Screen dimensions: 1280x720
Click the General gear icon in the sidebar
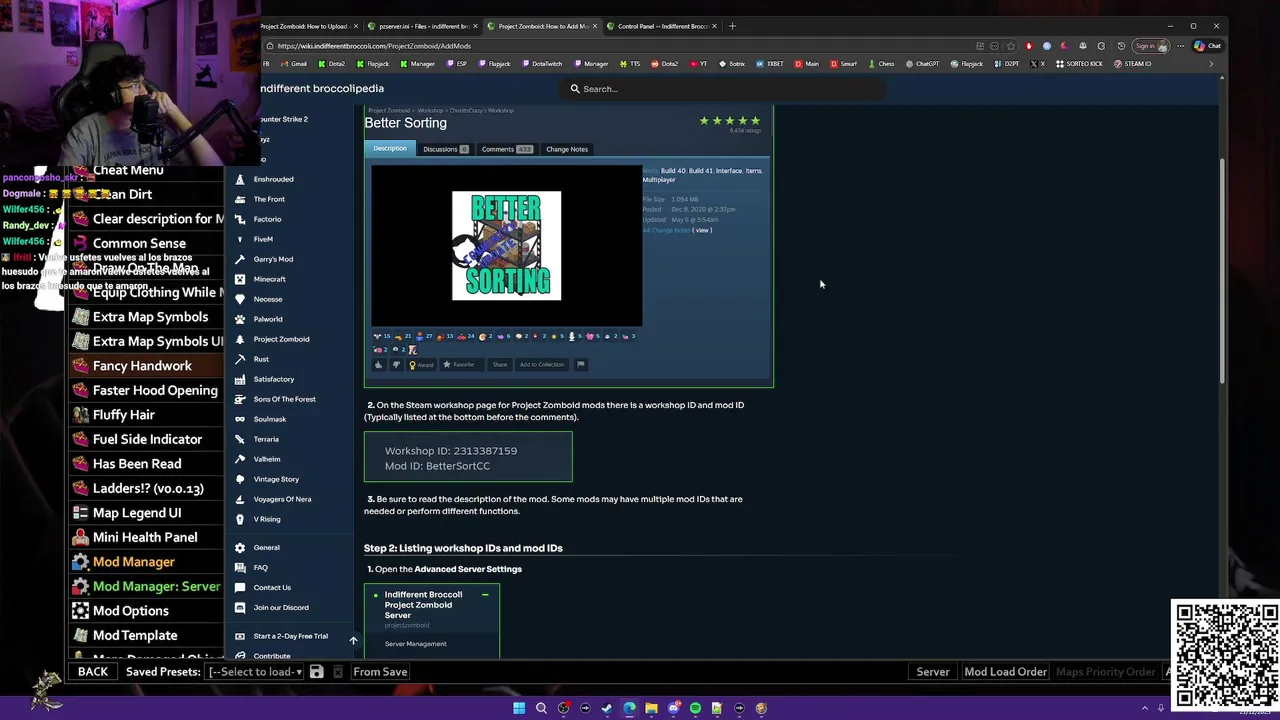click(x=239, y=547)
